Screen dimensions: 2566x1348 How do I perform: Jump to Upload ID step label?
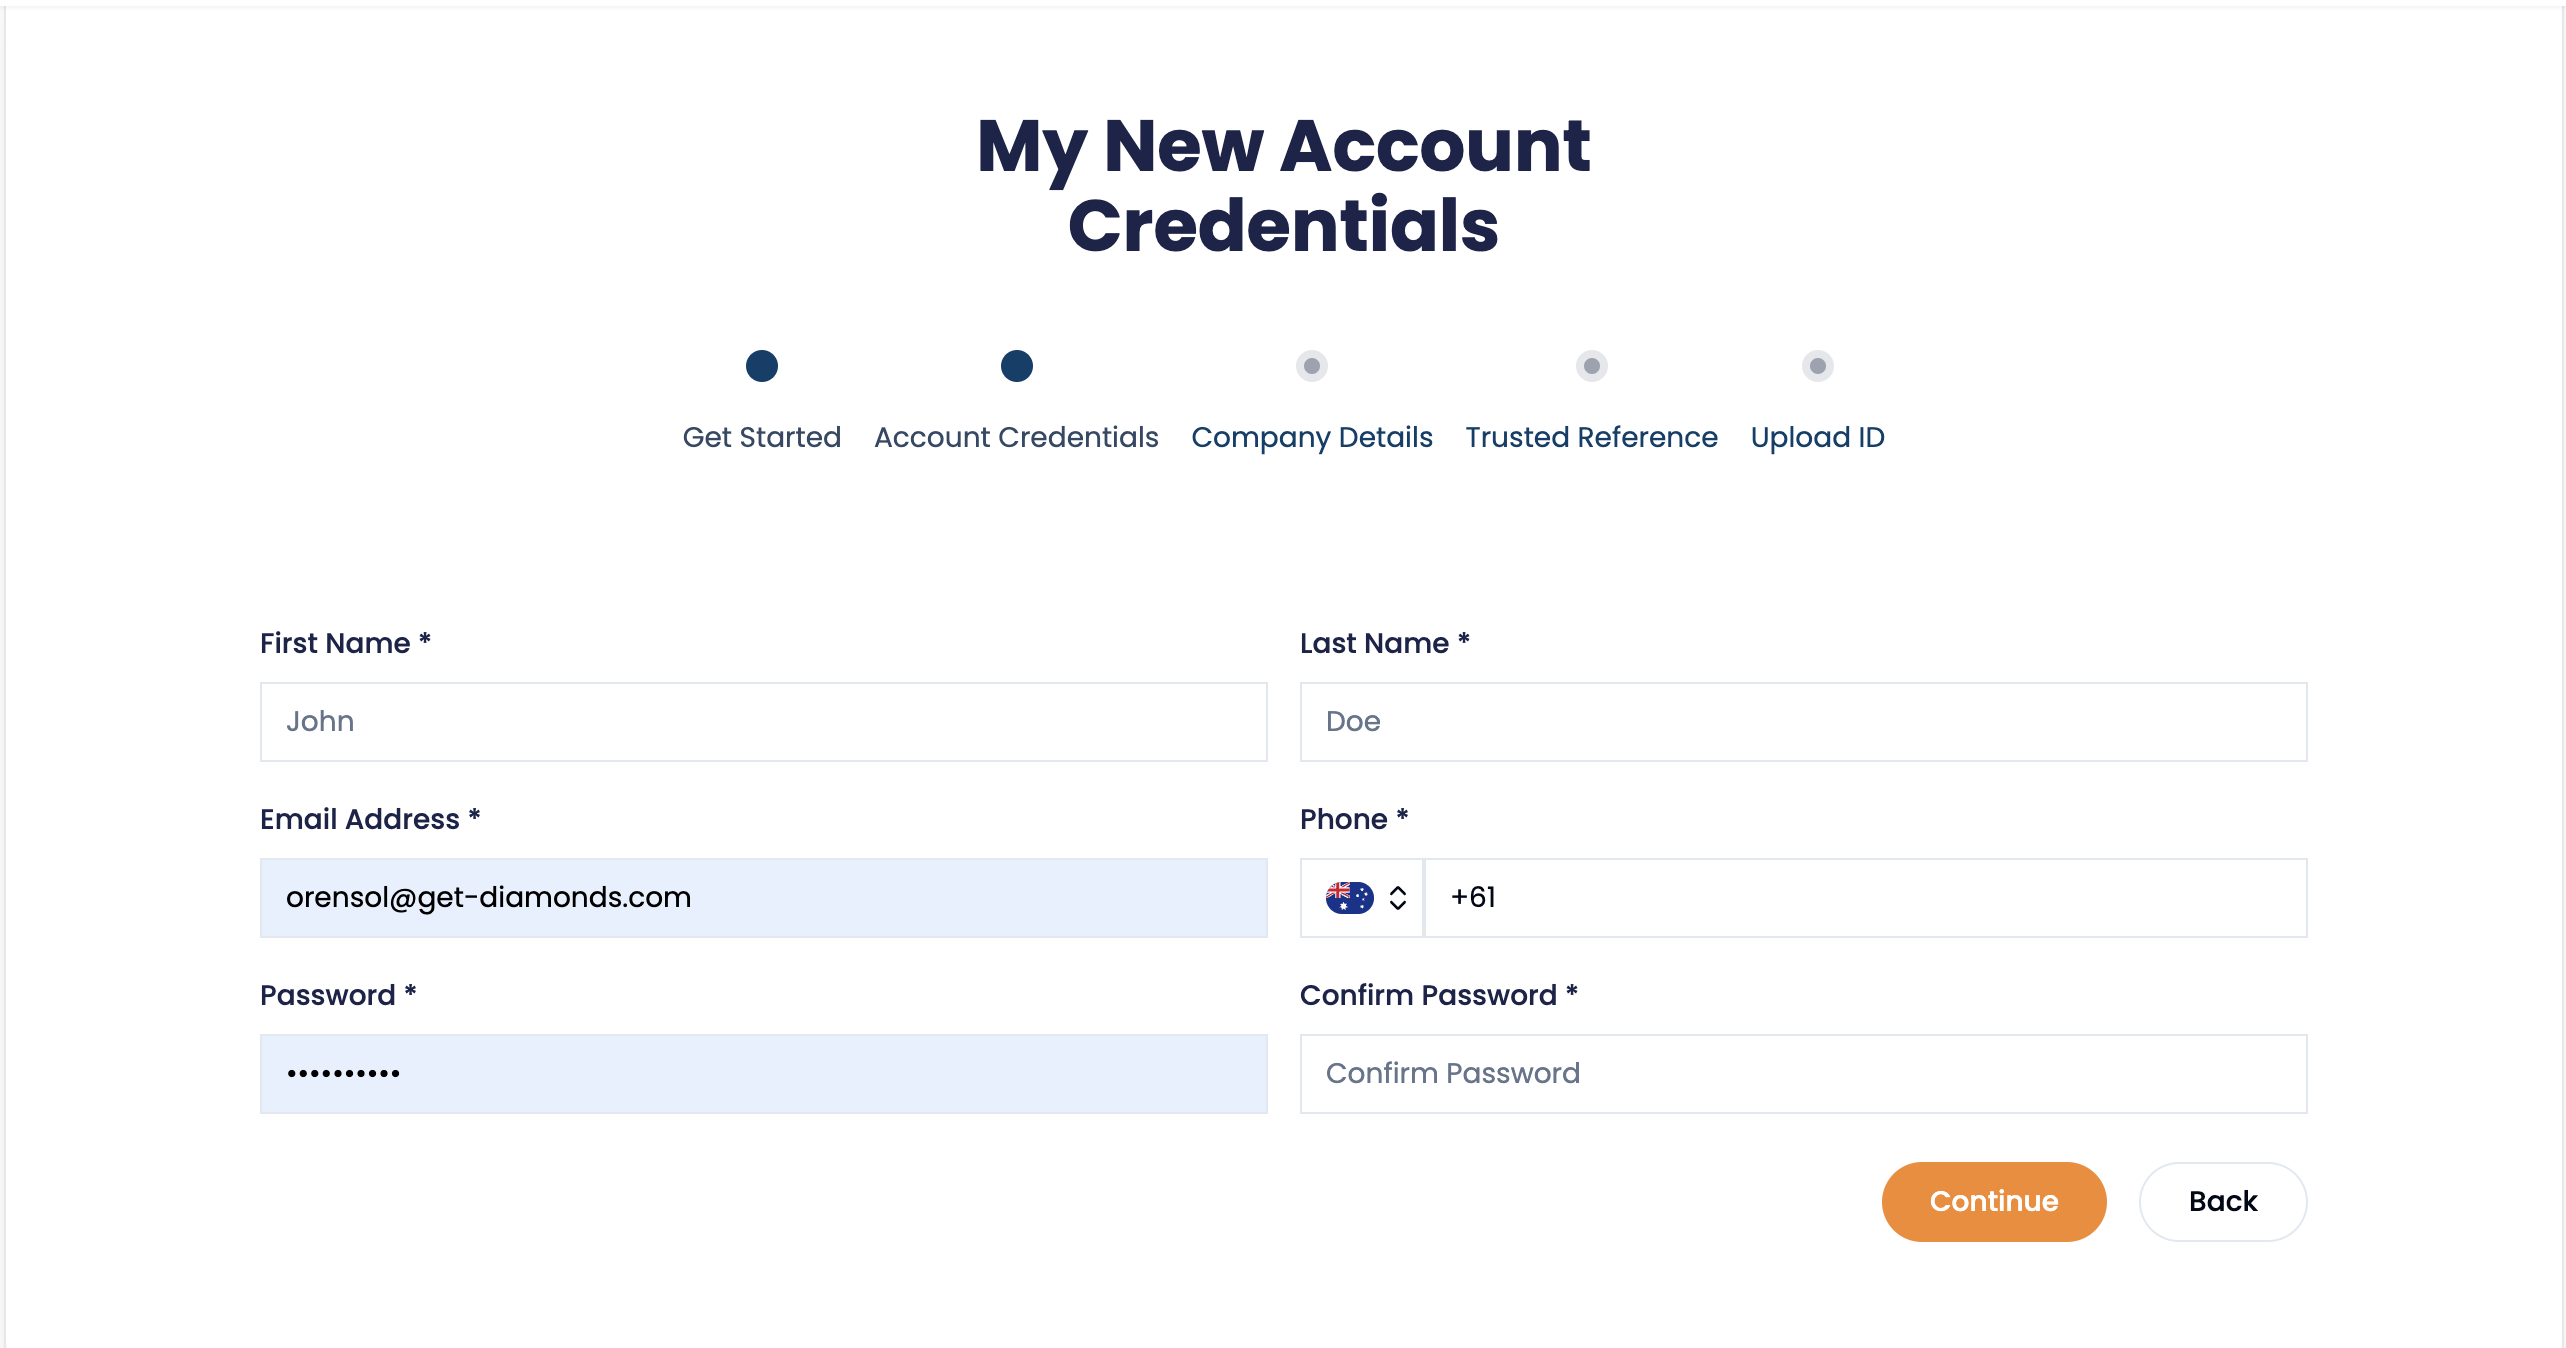tap(1818, 437)
